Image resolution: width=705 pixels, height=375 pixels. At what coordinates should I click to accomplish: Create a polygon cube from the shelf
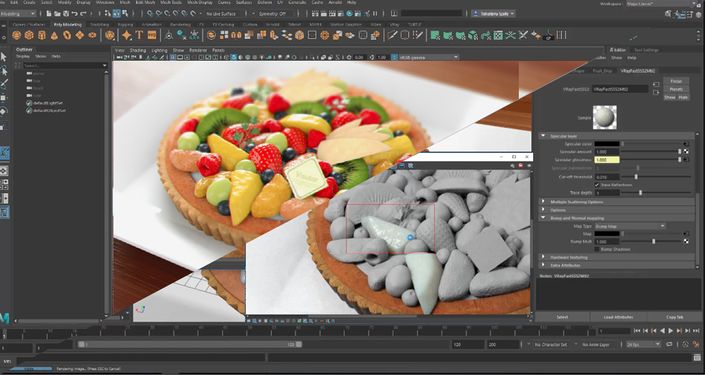tap(29, 35)
